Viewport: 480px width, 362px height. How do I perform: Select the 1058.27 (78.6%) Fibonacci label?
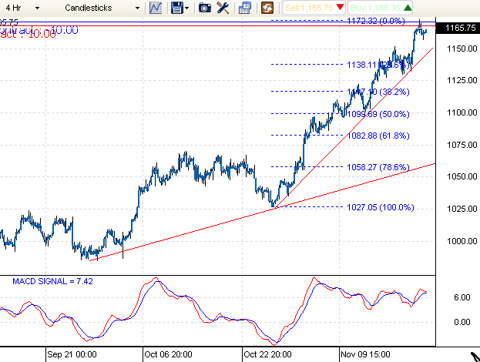[378, 167]
